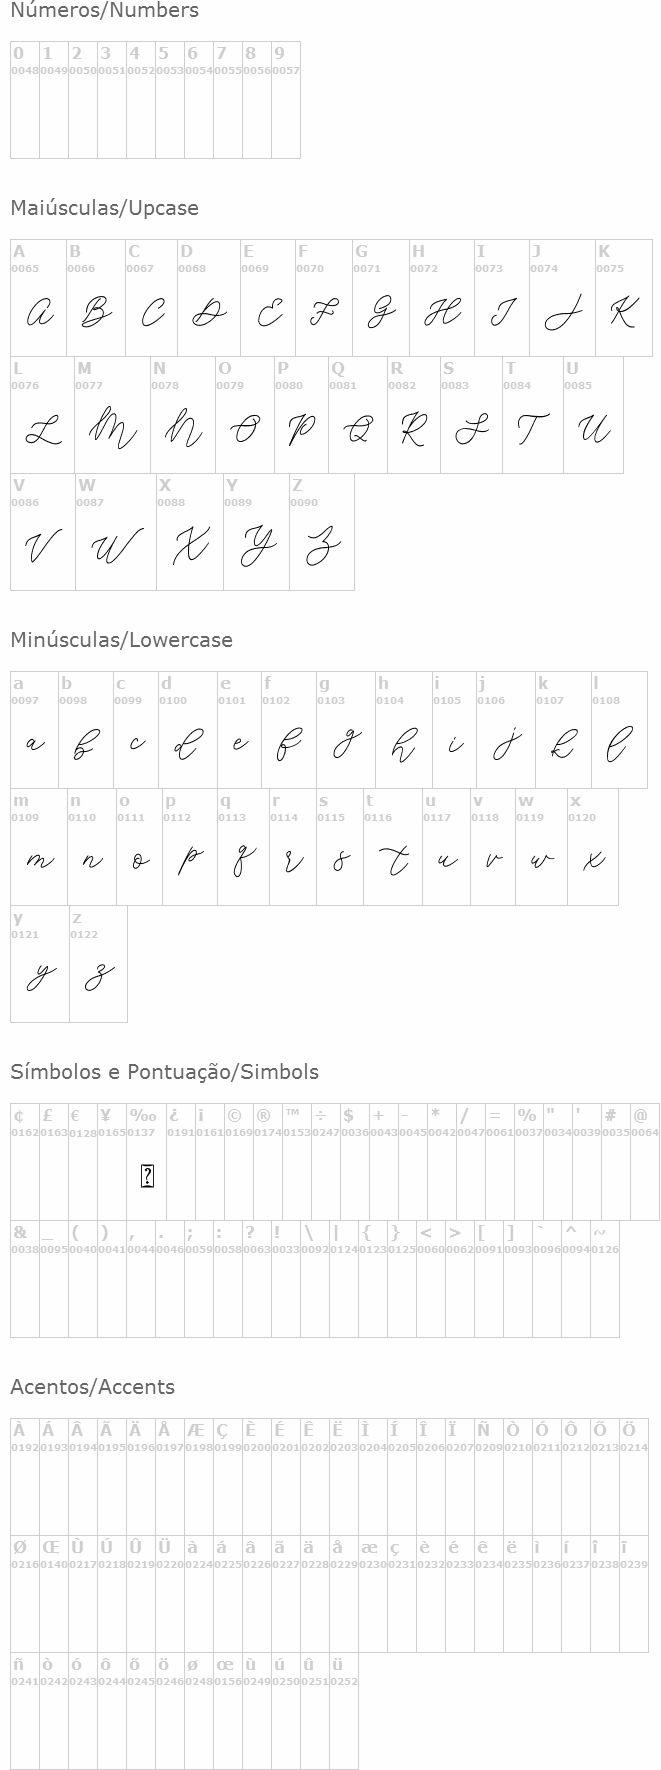
Task: Select the number 9 cell labeled 0057
Action: click(x=286, y=99)
